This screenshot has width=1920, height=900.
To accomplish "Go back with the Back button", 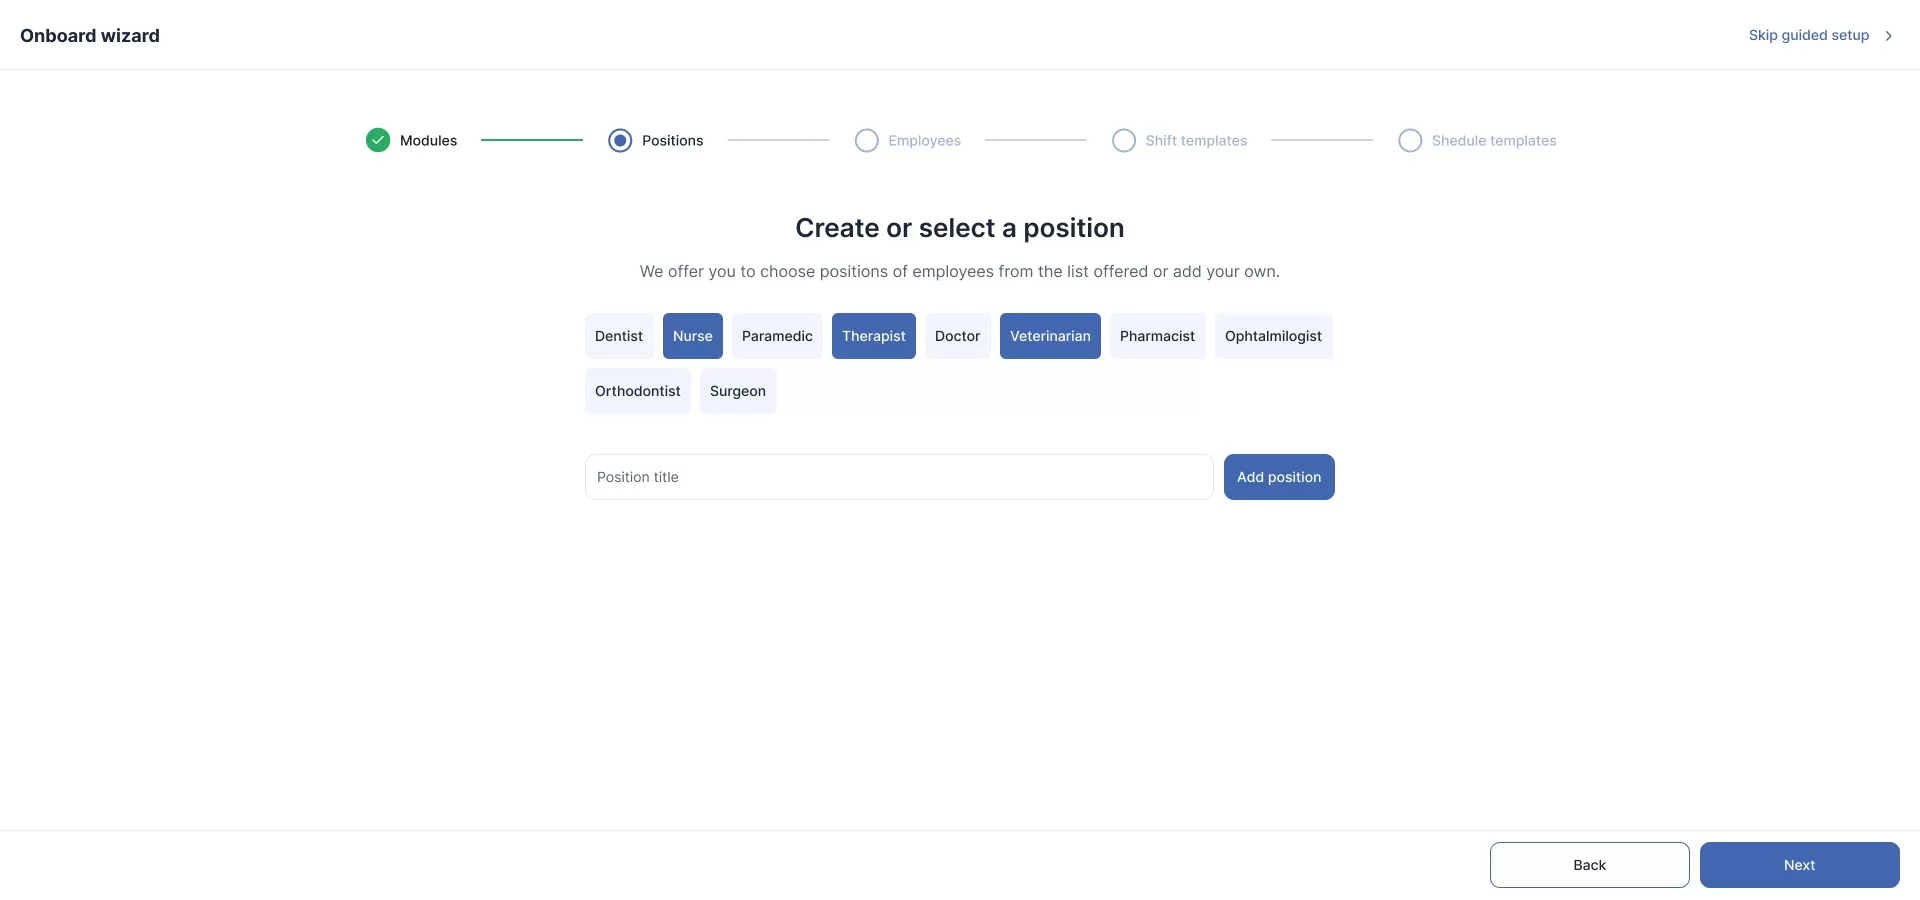I will click(1589, 865).
